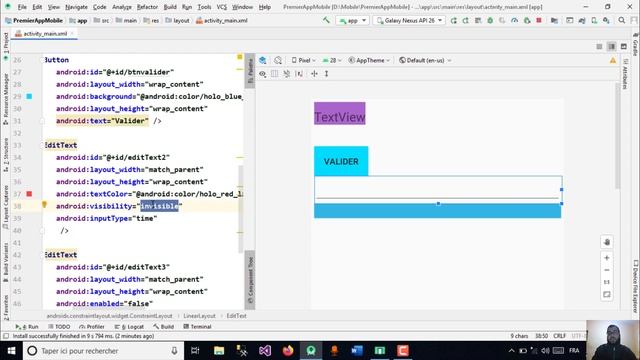Open the Analyze menu

[122, 7]
